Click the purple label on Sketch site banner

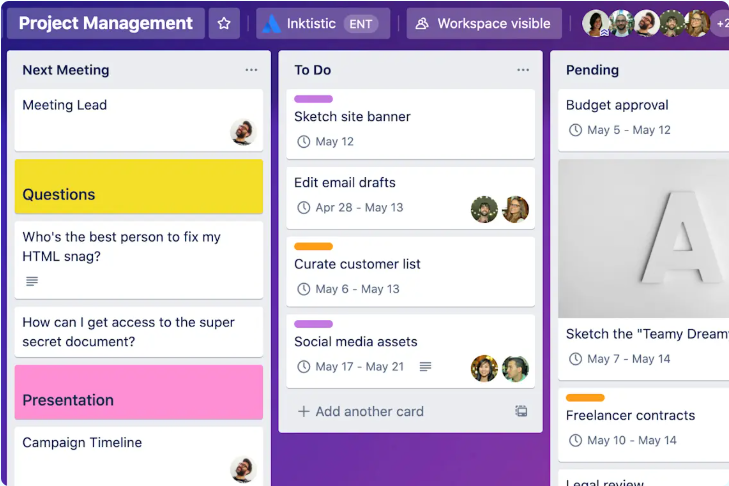coord(313,99)
